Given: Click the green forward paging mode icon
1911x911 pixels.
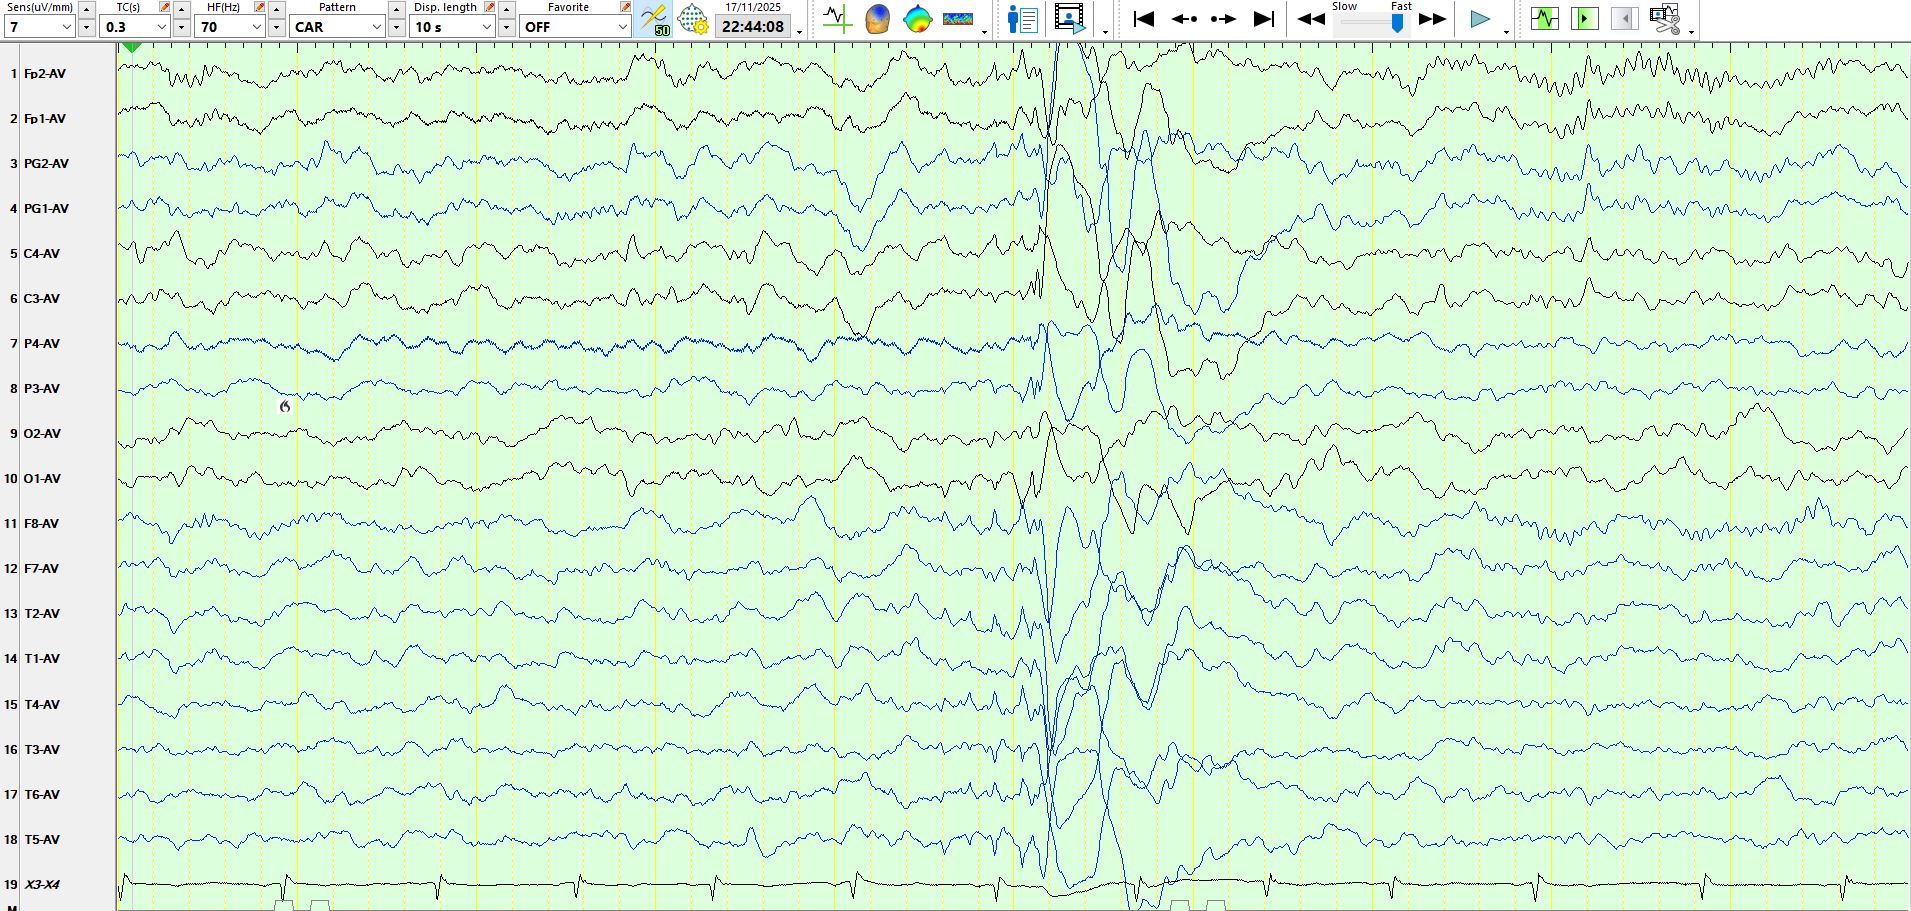Looking at the screenshot, I should coord(1585,19).
